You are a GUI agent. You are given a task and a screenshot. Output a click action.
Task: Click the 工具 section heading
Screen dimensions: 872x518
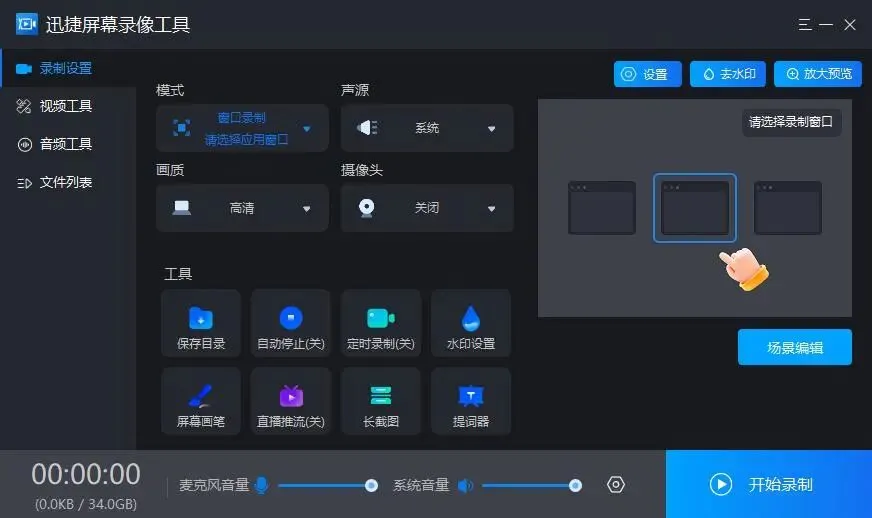click(178, 274)
